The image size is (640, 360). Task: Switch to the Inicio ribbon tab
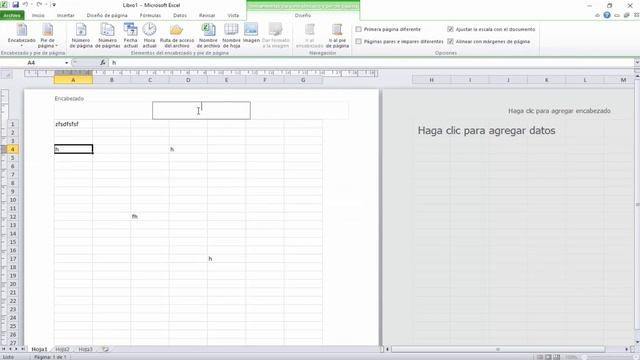tap(38, 15)
